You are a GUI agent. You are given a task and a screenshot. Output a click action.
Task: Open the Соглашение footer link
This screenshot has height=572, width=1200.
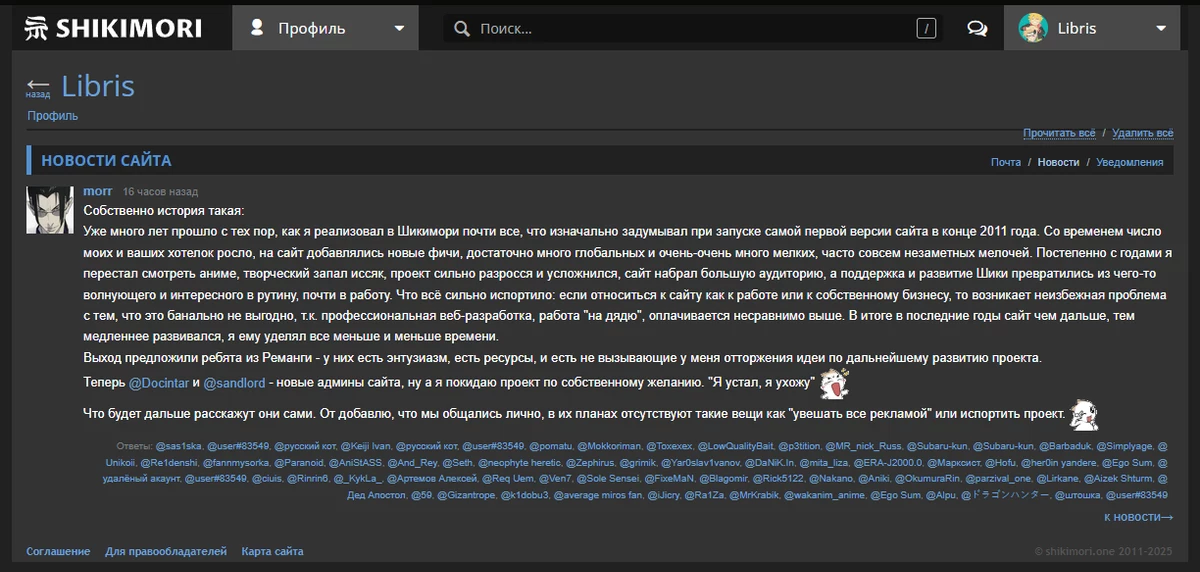(58, 551)
